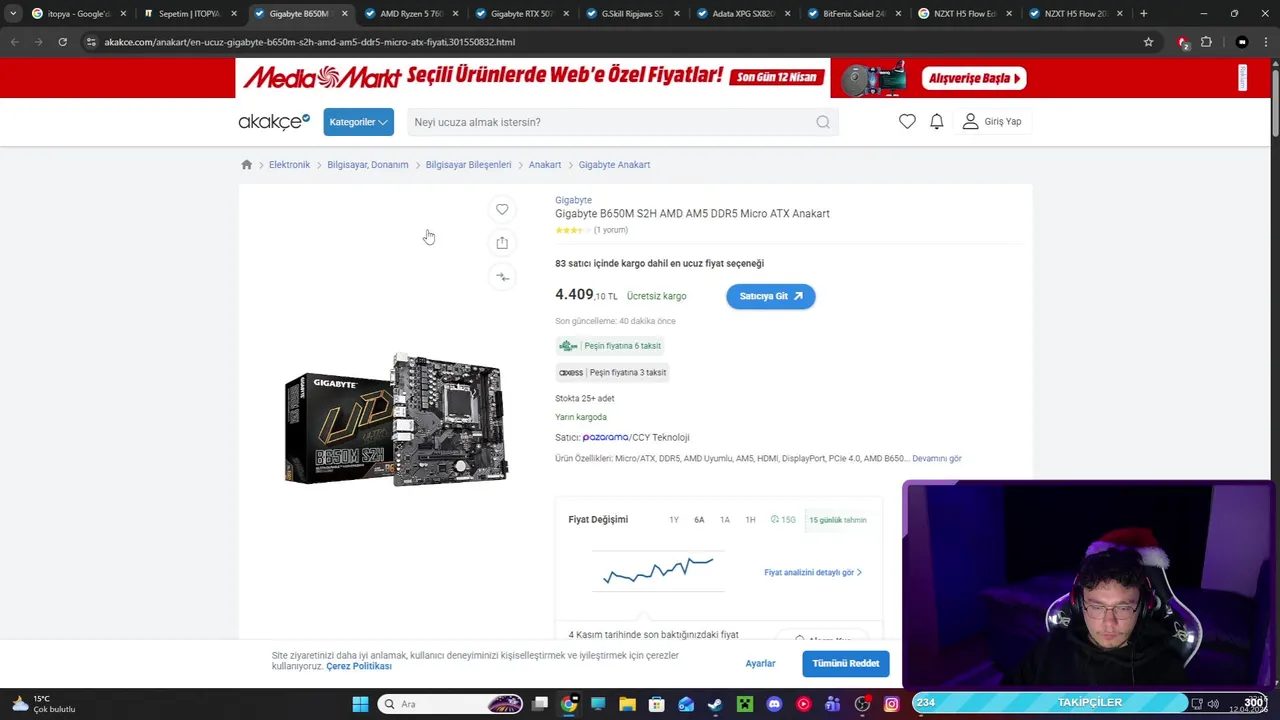The image size is (1280, 720).
Task: Open the browser extensions puzzle icon
Action: click(x=1206, y=42)
